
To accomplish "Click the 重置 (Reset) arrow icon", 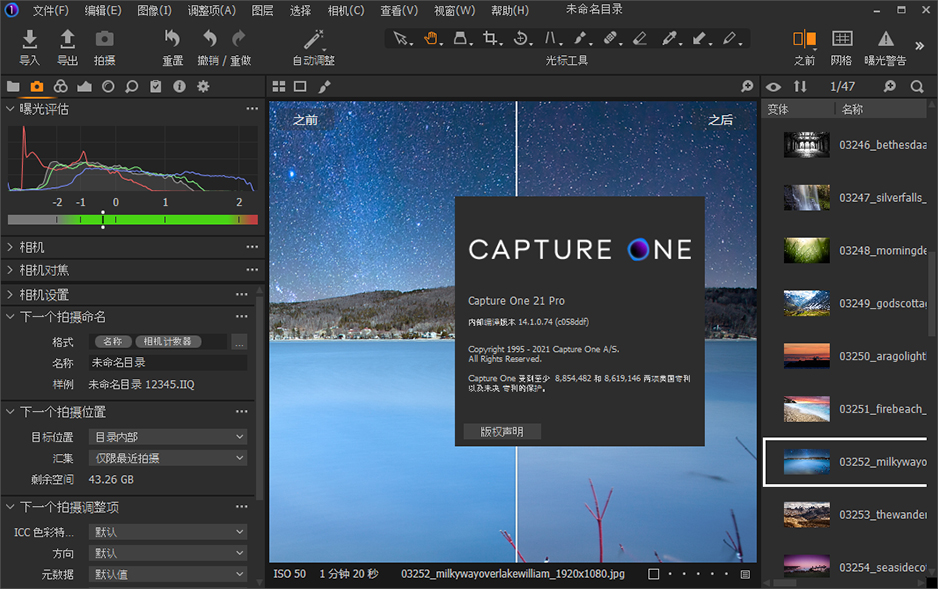I will coord(172,40).
